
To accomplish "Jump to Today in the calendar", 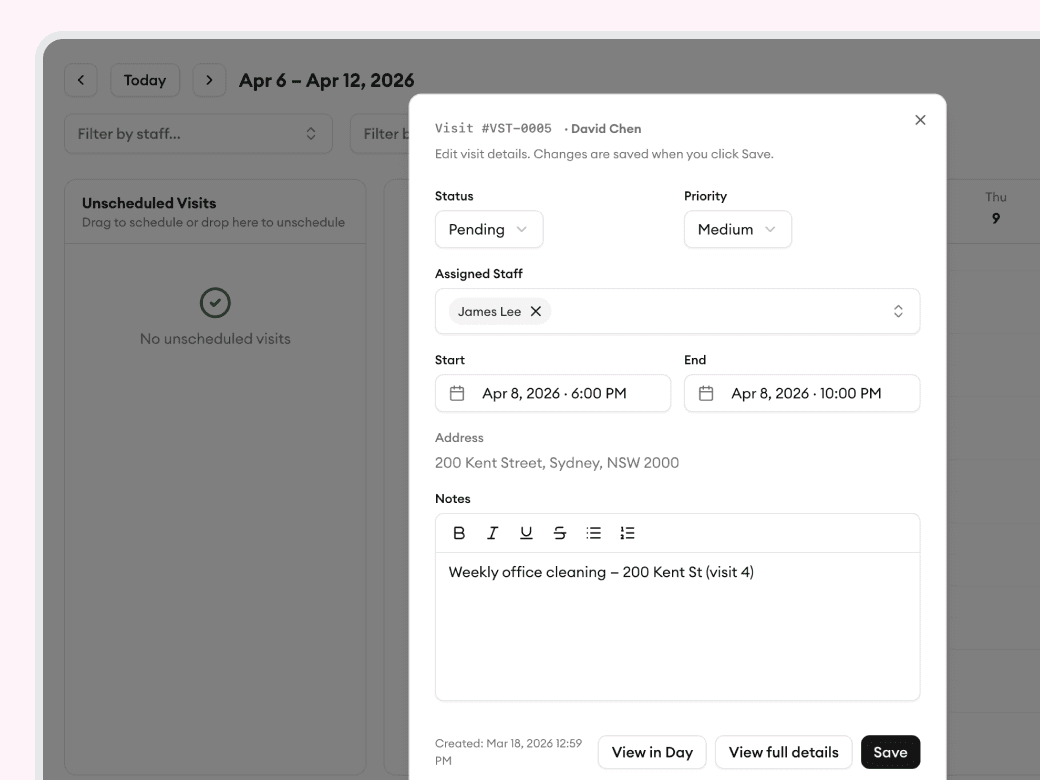I will coord(145,79).
